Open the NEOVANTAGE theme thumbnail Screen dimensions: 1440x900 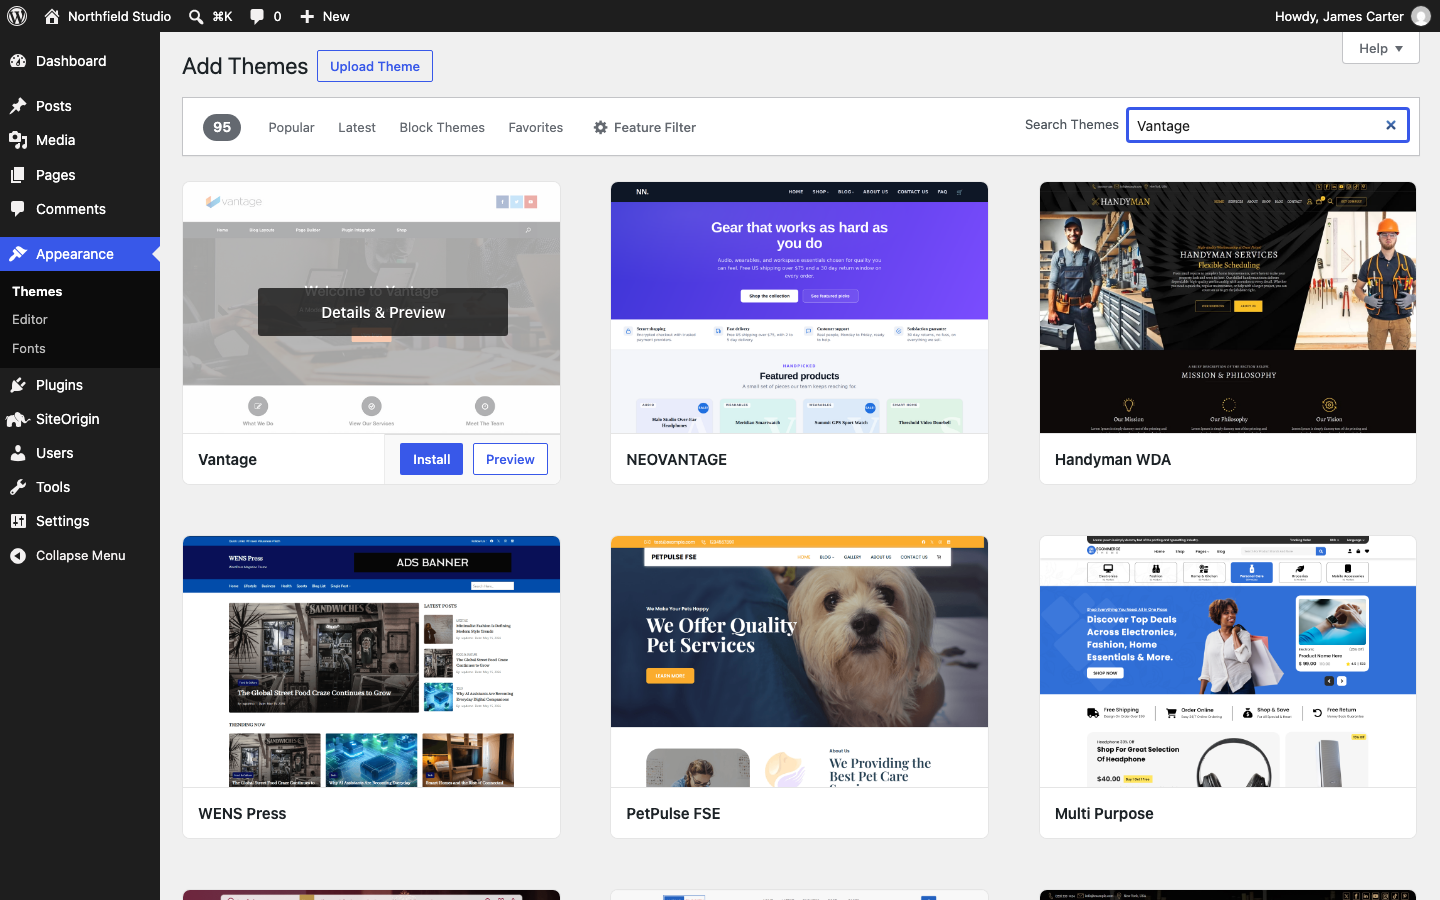click(799, 308)
